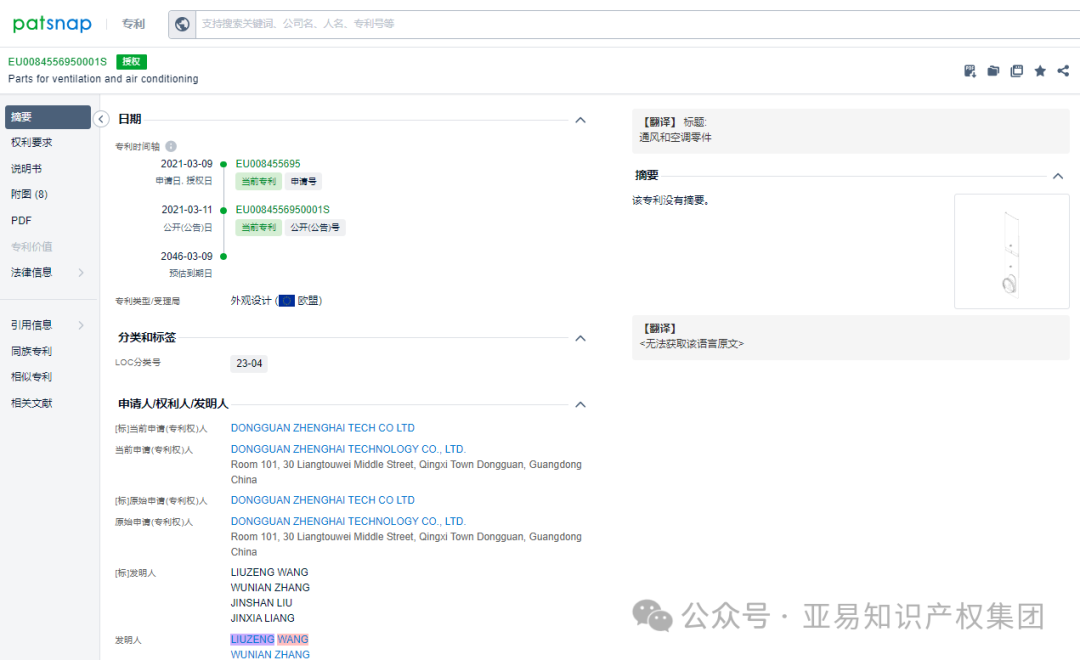
Task: Click the save to folder icon
Action: point(993,71)
